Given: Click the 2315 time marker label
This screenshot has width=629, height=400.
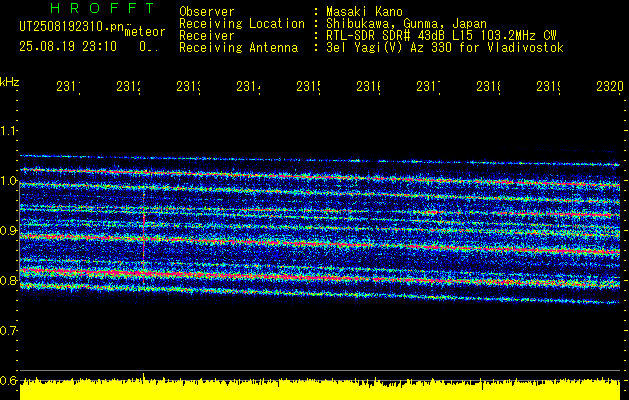Looking at the screenshot, I should 309,87.
